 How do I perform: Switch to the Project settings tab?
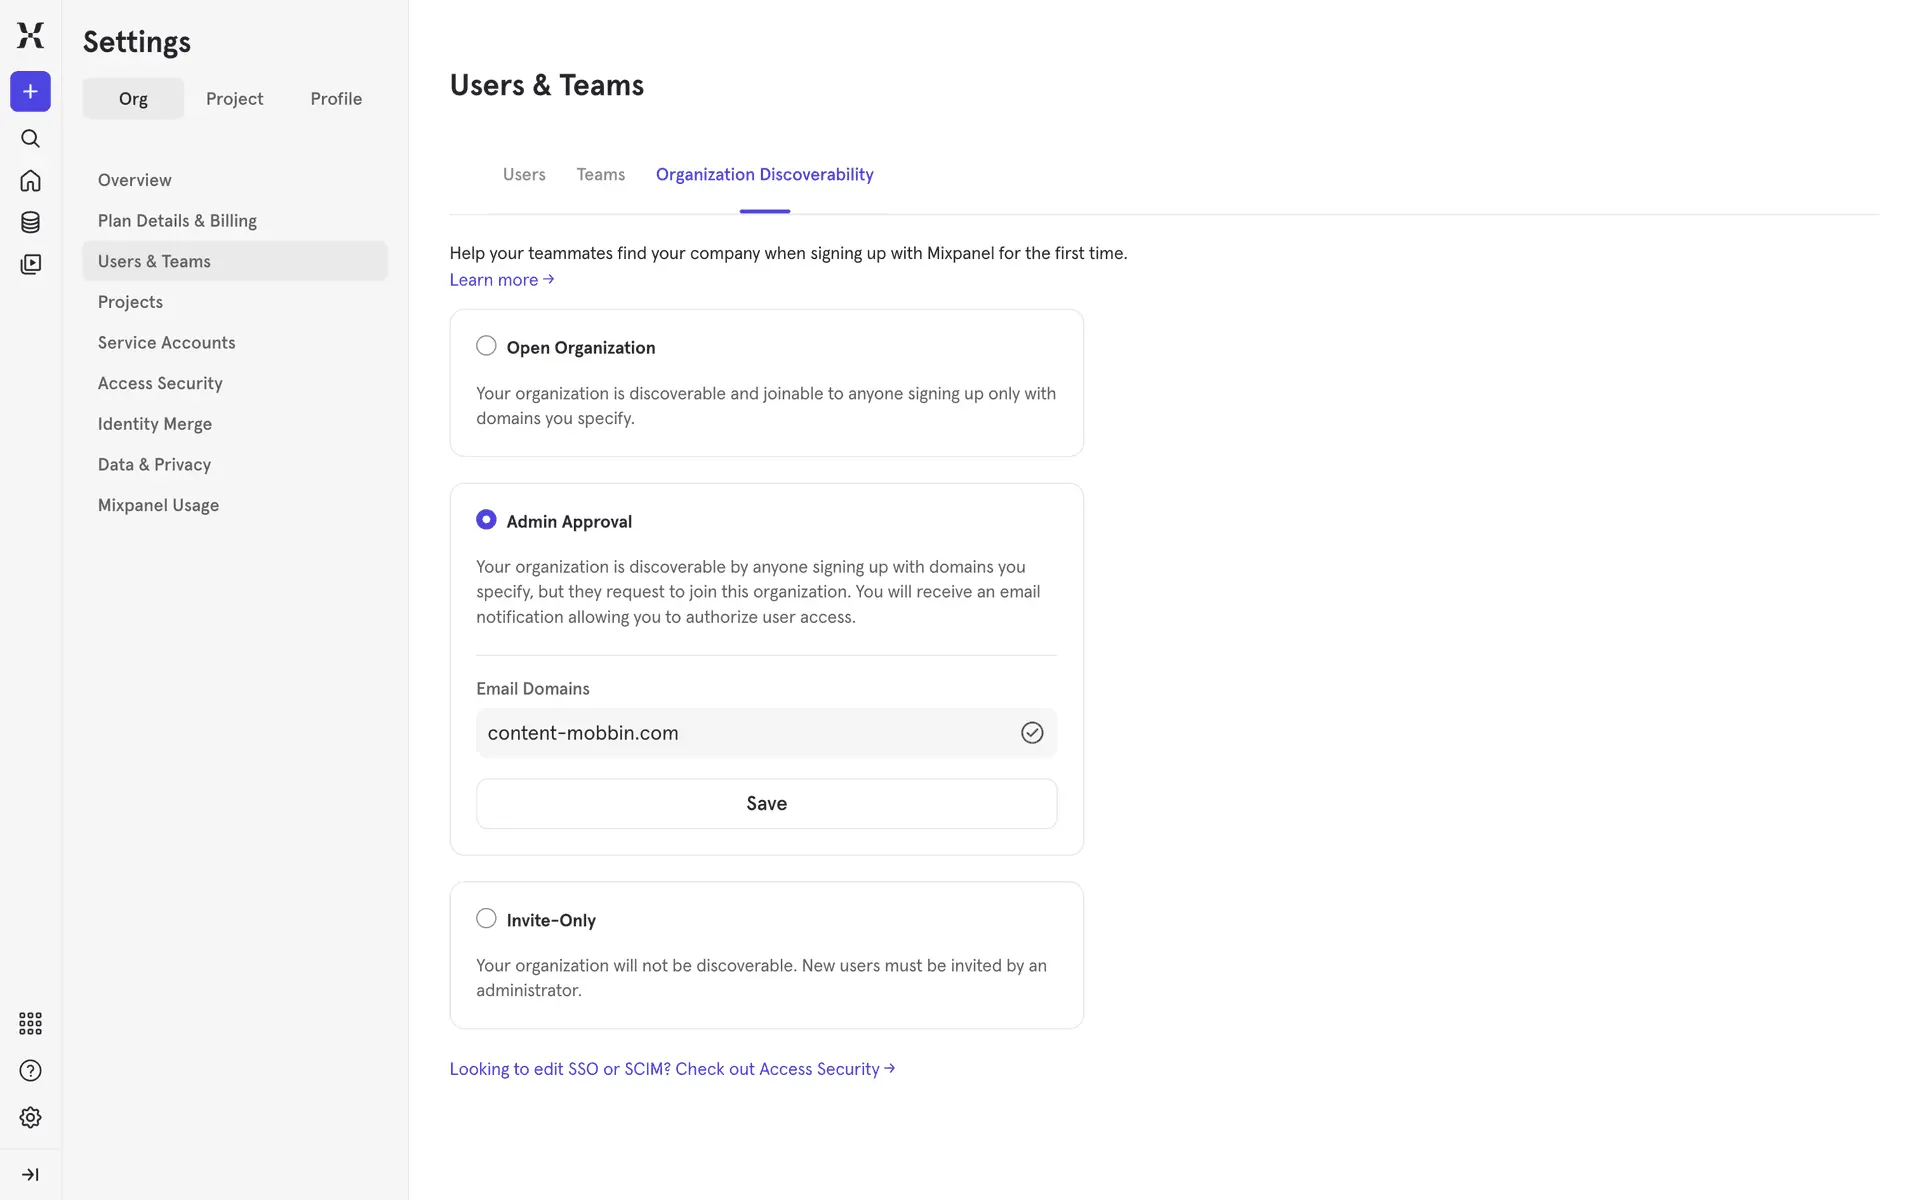[234, 98]
